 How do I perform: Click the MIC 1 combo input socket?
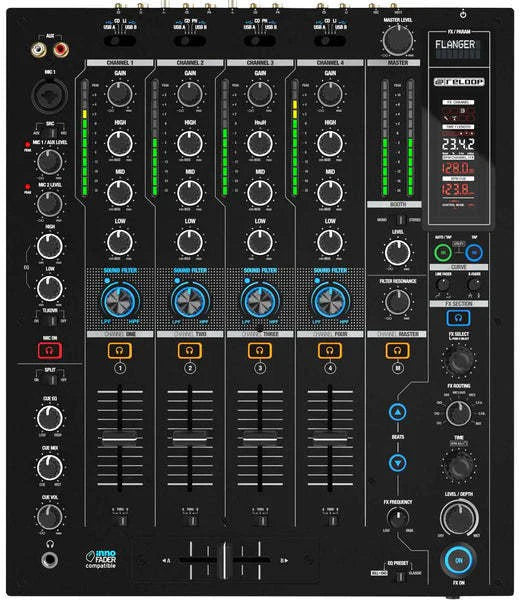(x=50, y=95)
